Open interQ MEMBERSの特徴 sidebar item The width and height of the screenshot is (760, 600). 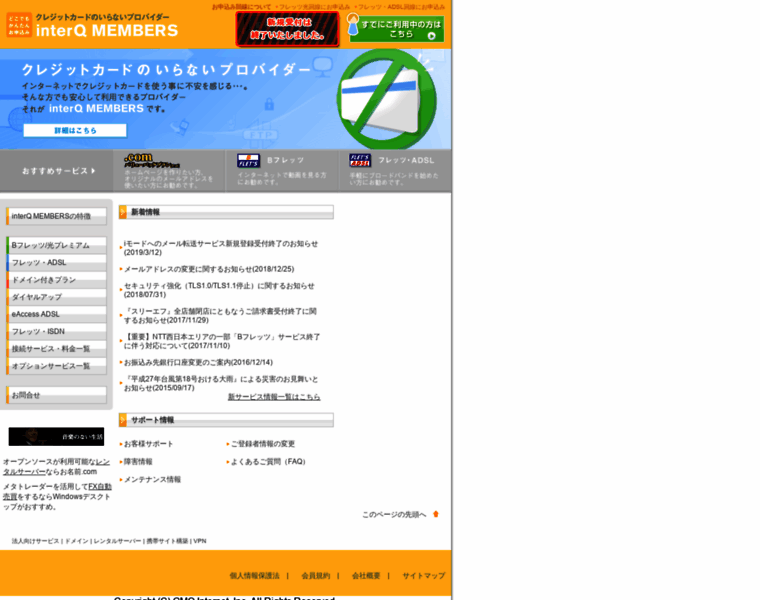click(56, 216)
